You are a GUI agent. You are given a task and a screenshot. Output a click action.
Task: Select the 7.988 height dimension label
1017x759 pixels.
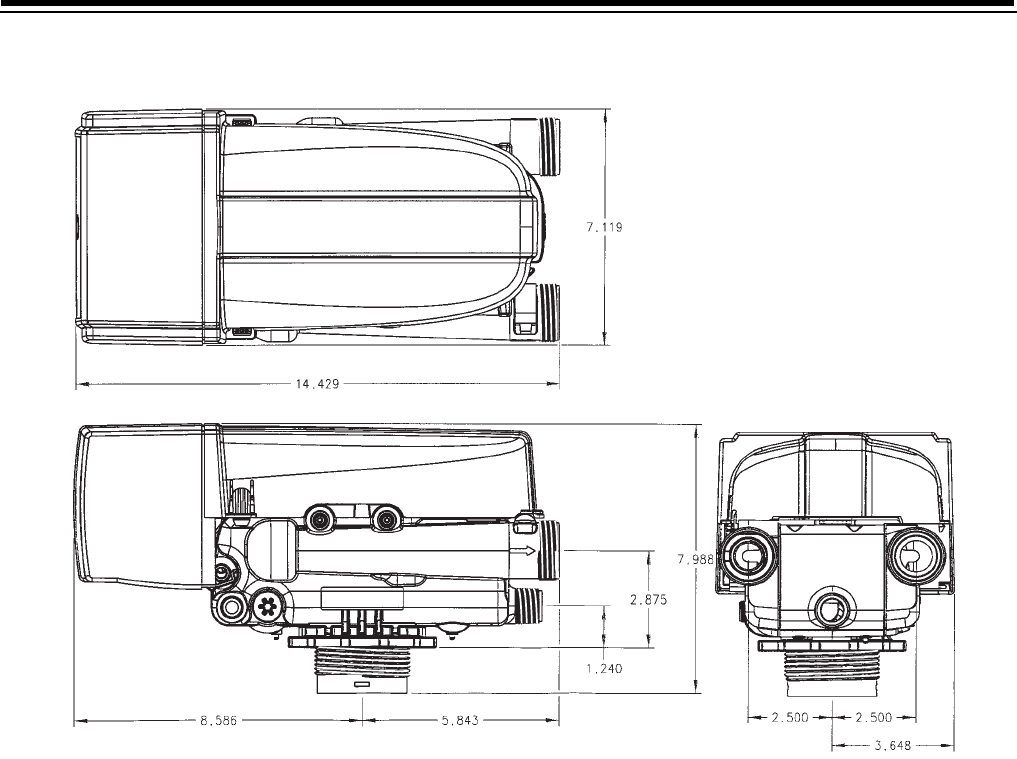click(695, 559)
